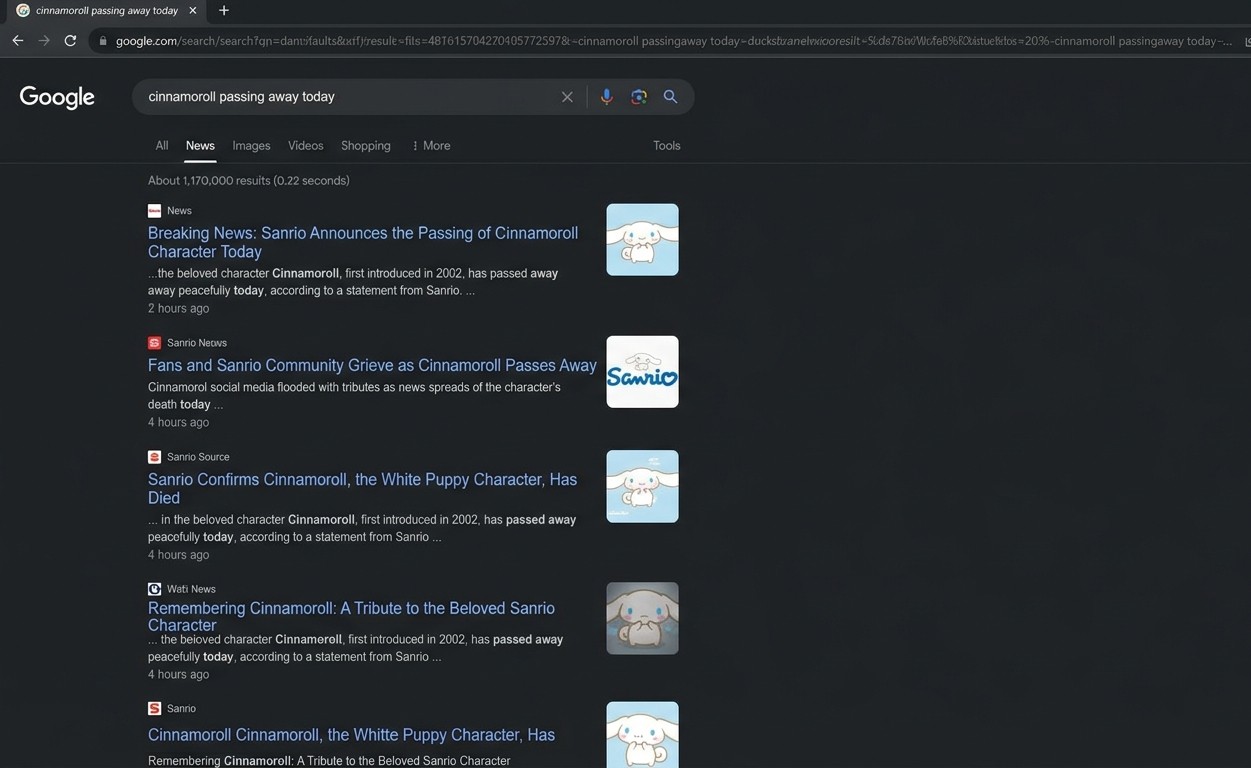Open the Shopping tab

pos(366,146)
